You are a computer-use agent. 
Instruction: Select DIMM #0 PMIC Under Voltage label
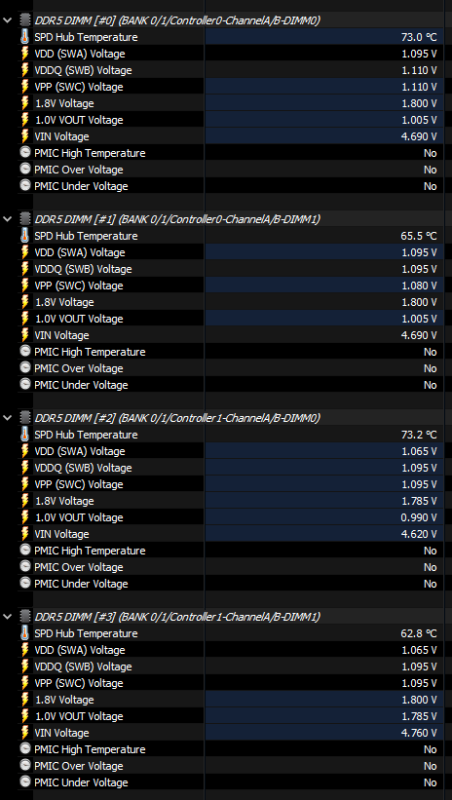(x=81, y=186)
